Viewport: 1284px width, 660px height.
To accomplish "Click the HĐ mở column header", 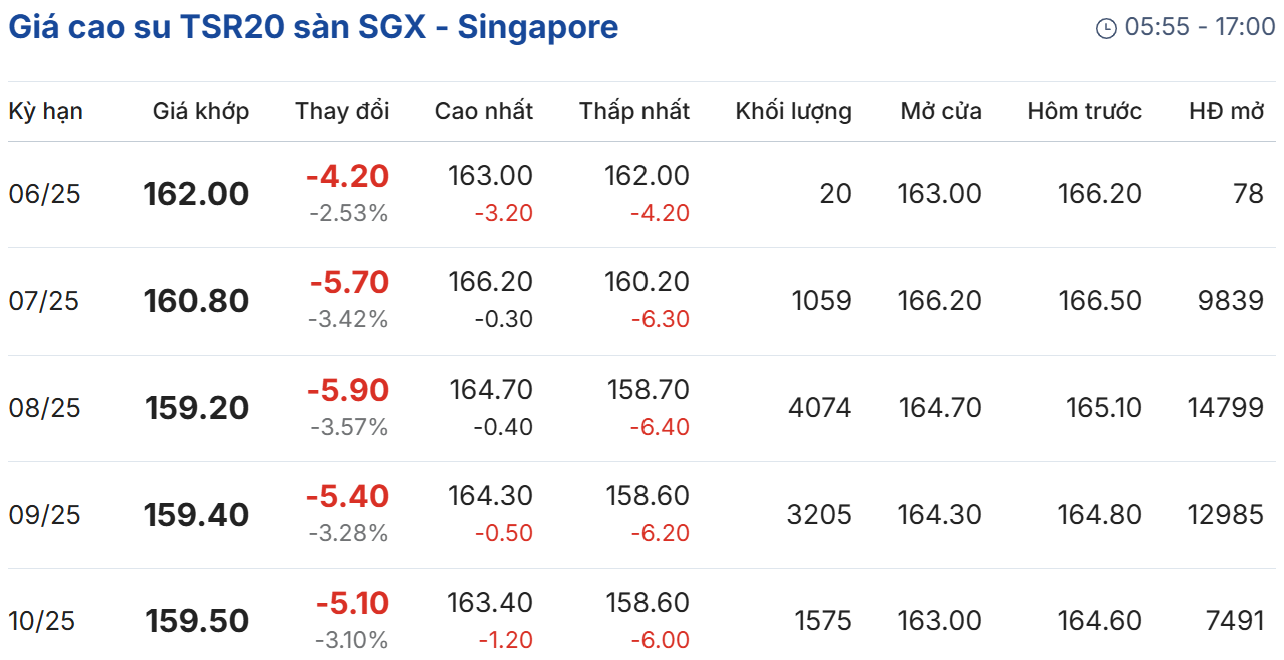I will click(1227, 111).
